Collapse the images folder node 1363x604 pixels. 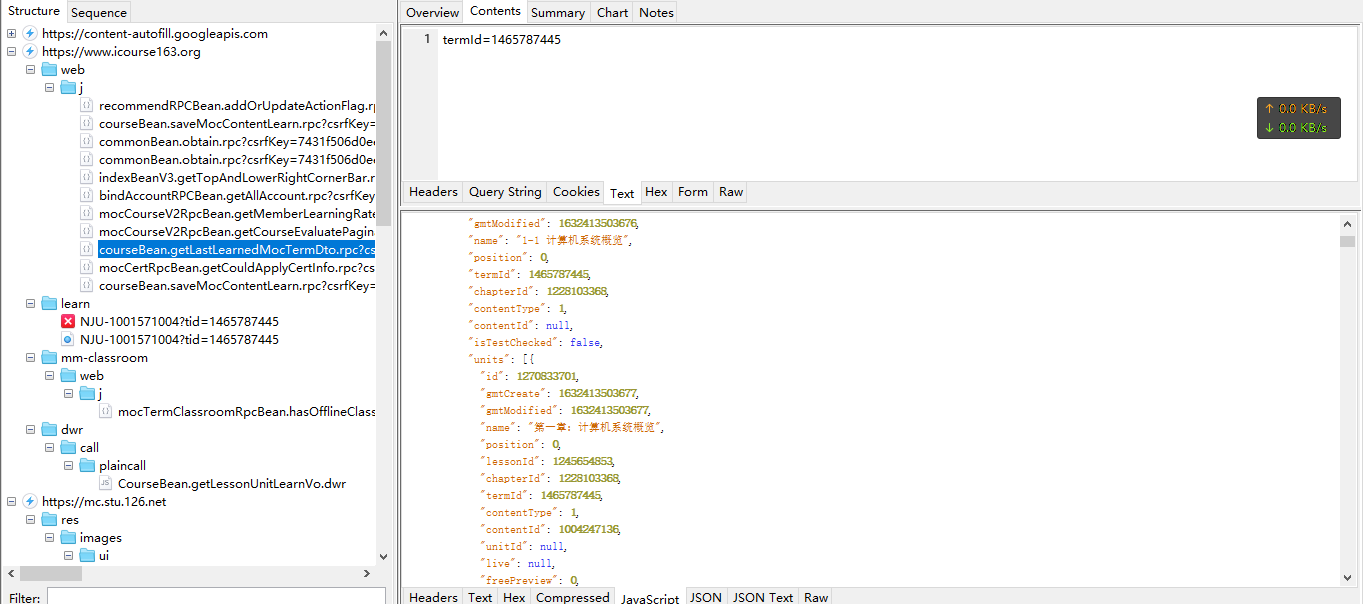[49, 538]
